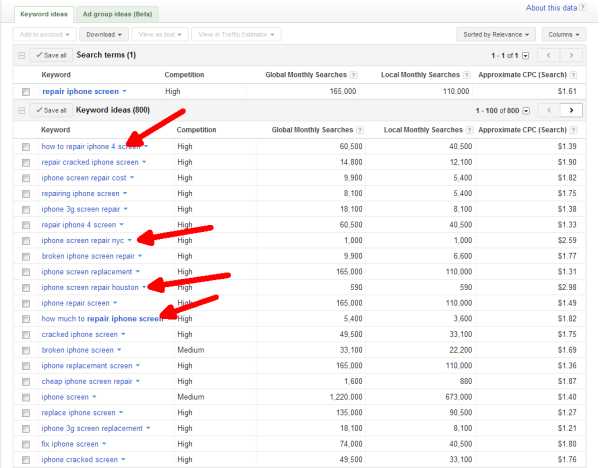The height and width of the screenshot is (468, 600).
Task: Open help for Local Monthly Searches in Search terms header
Action: coord(466,75)
